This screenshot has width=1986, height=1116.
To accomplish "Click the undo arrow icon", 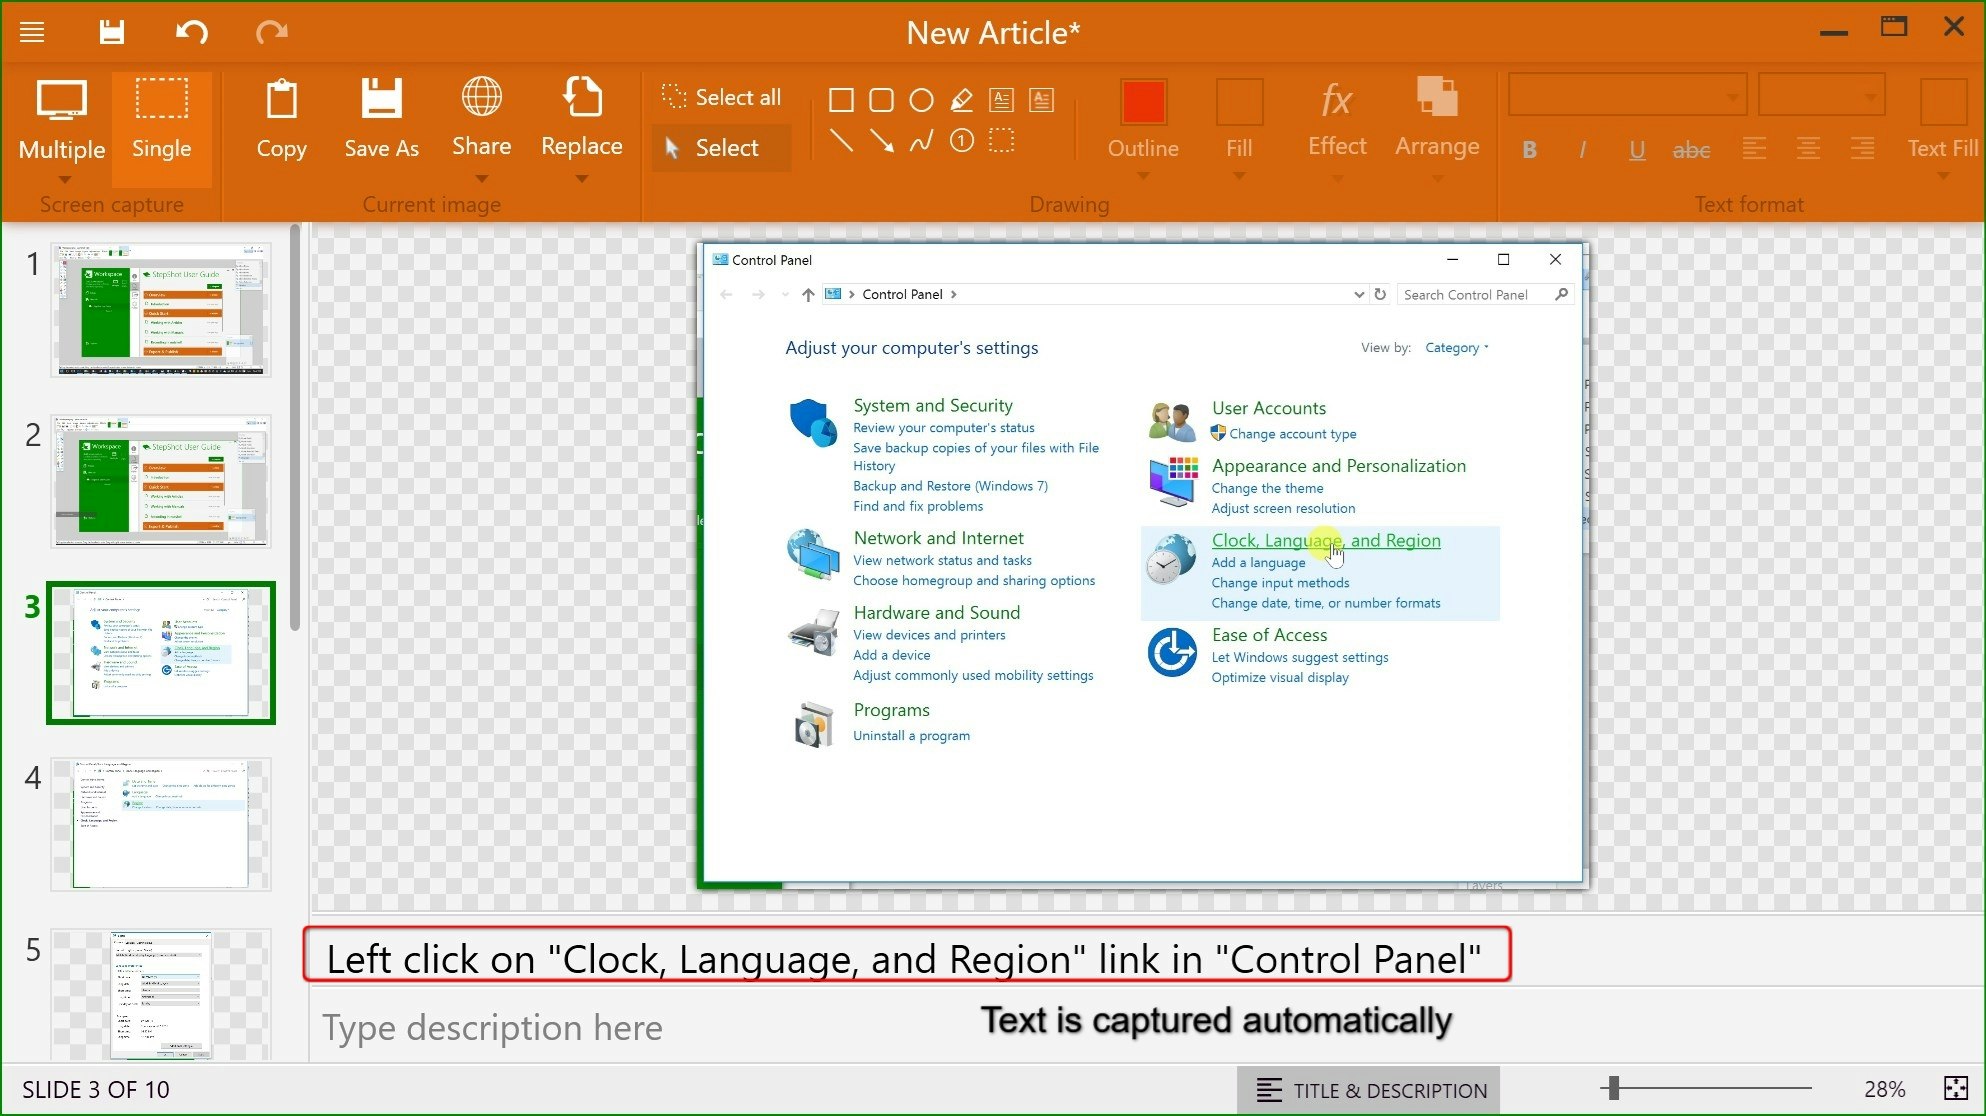I will pos(191,31).
